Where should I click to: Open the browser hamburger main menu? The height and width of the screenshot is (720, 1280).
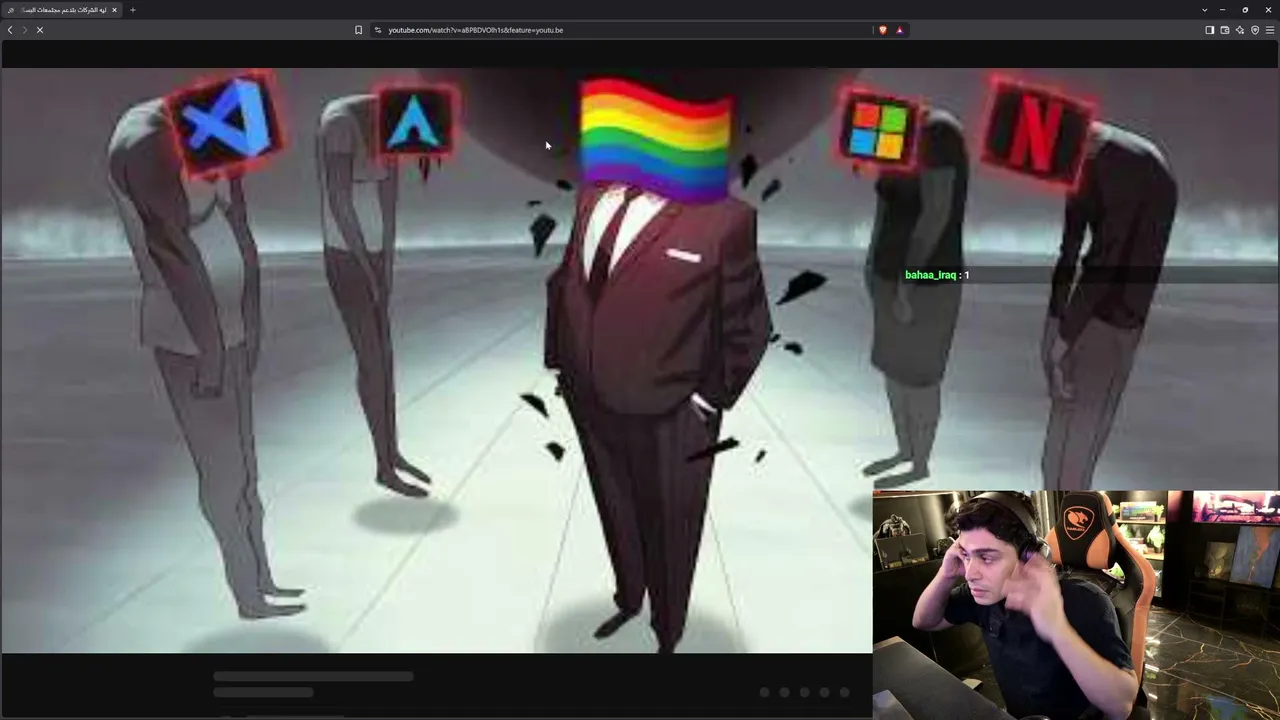tap(1270, 30)
